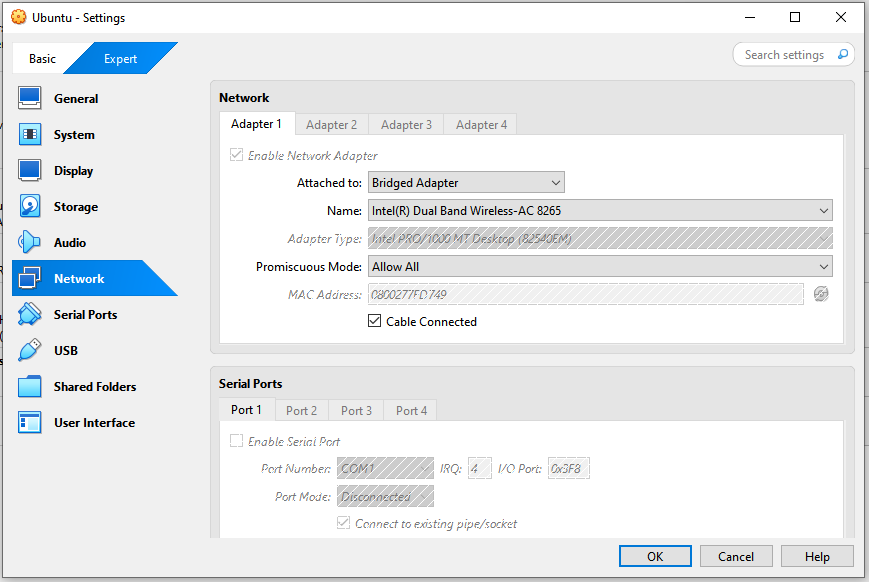869x582 pixels.
Task: Expand the Promiscuous Mode dropdown
Action: coord(600,266)
